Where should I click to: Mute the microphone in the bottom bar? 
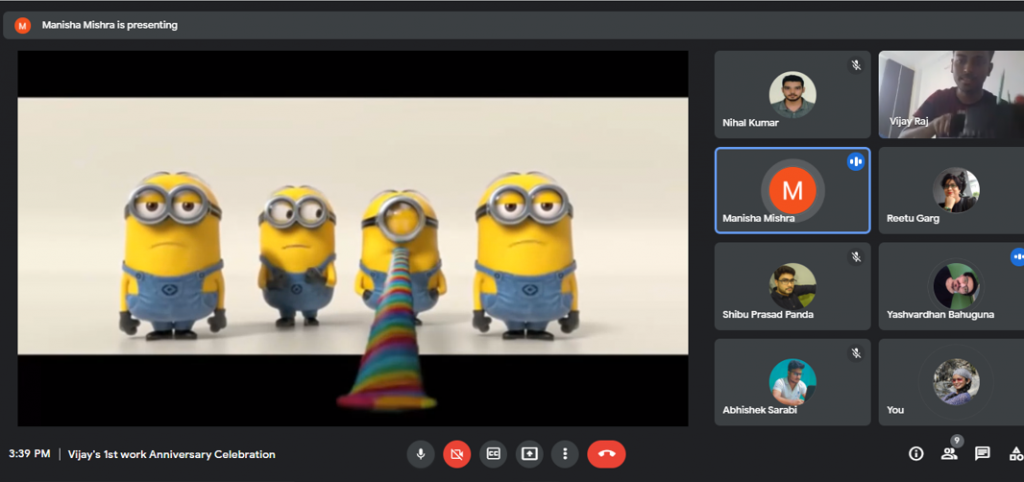pyautogui.click(x=420, y=454)
